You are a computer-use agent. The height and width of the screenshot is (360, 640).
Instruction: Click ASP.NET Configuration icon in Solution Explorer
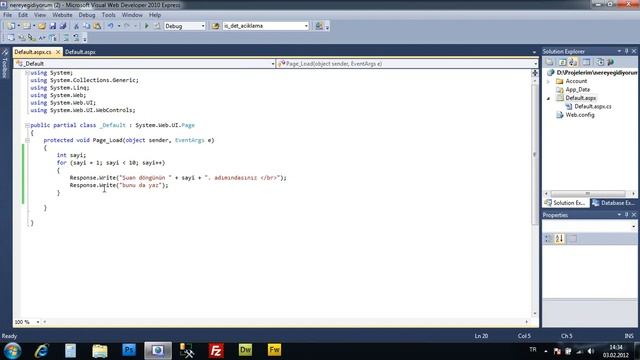coord(611,62)
